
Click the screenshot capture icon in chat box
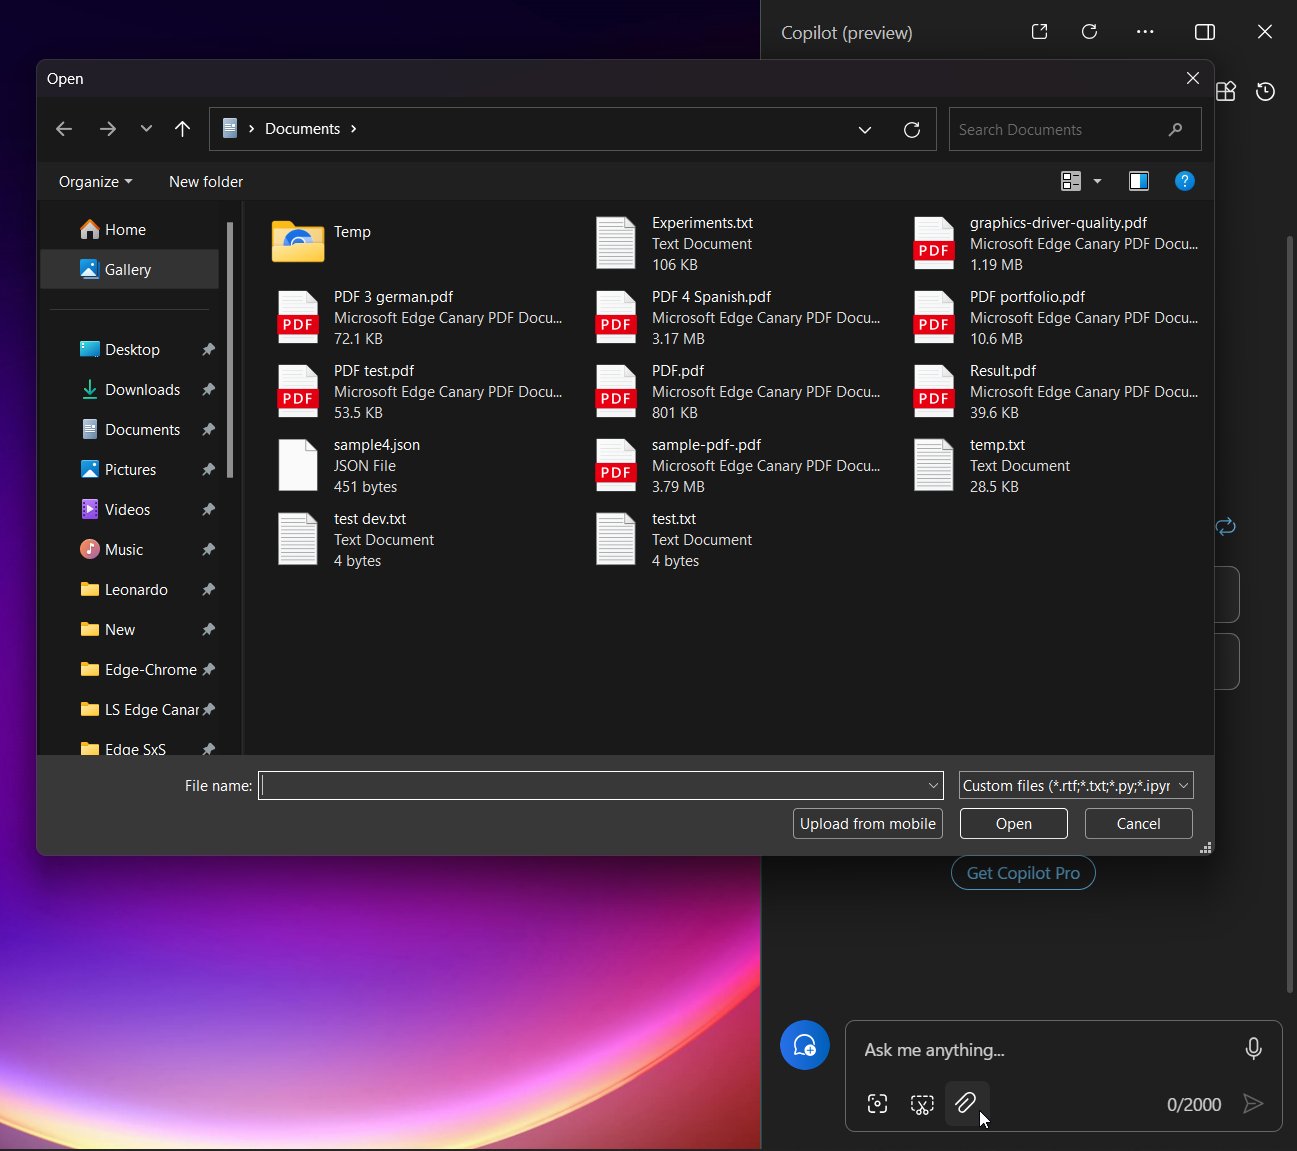coord(877,1104)
